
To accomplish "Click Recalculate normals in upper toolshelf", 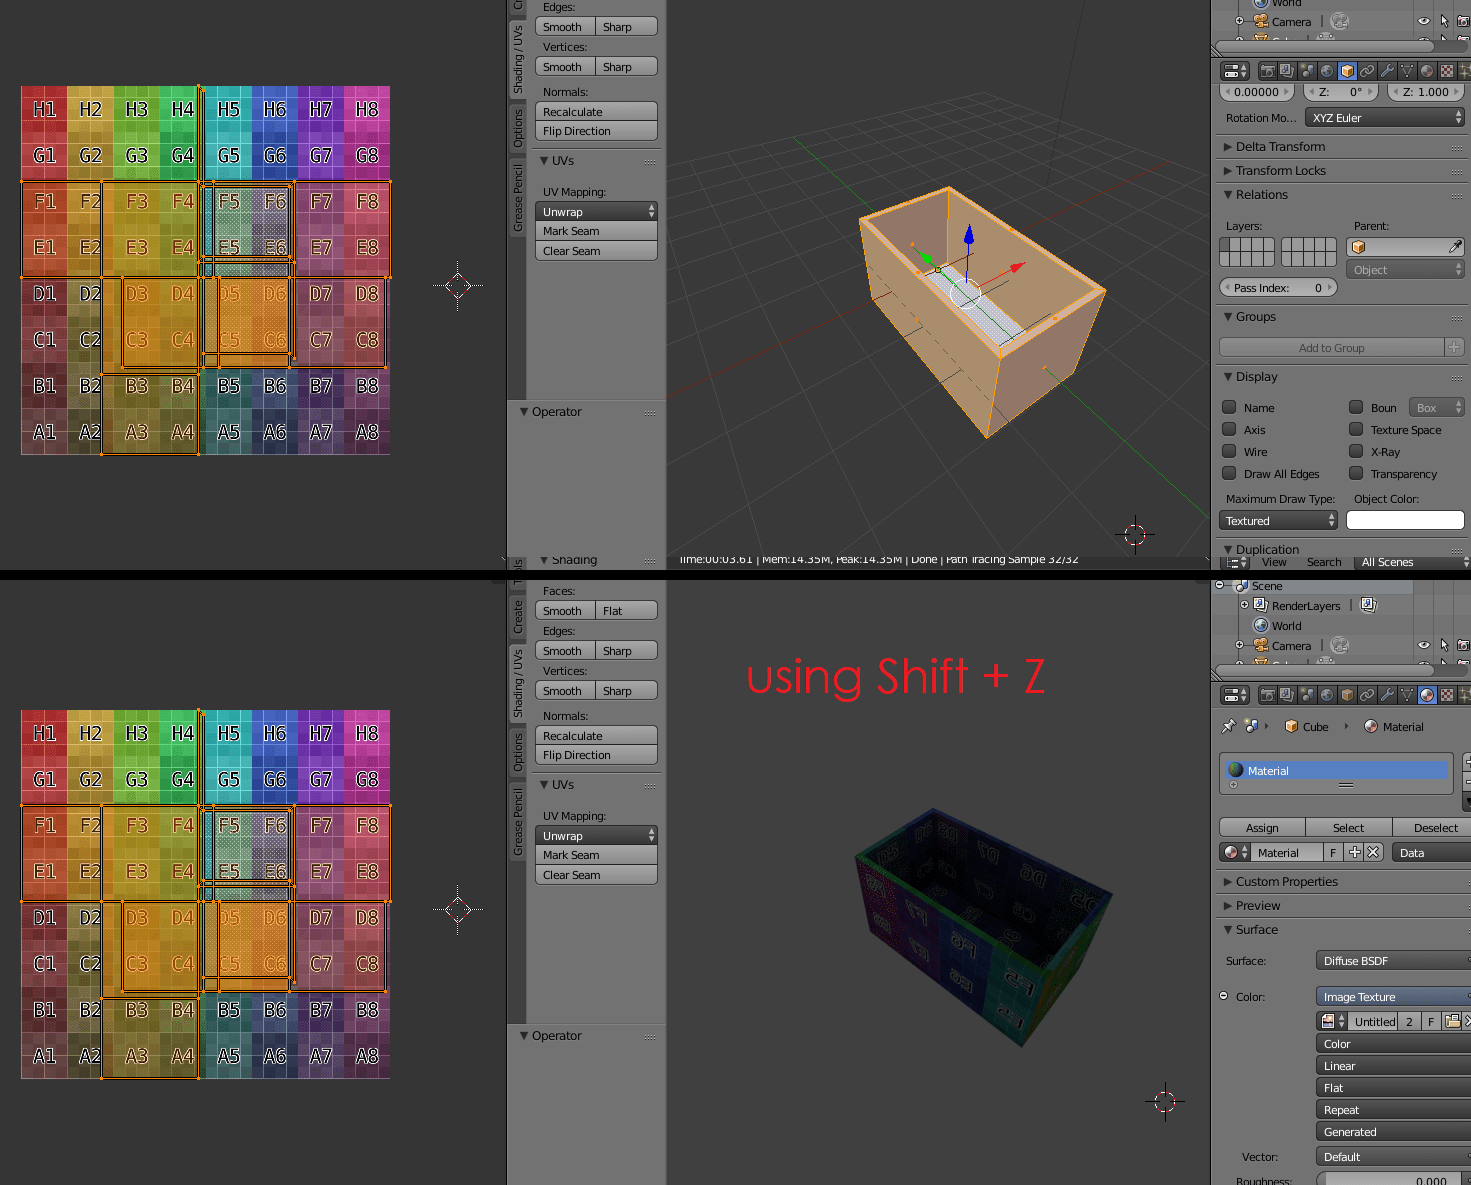I will pos(597,111).
